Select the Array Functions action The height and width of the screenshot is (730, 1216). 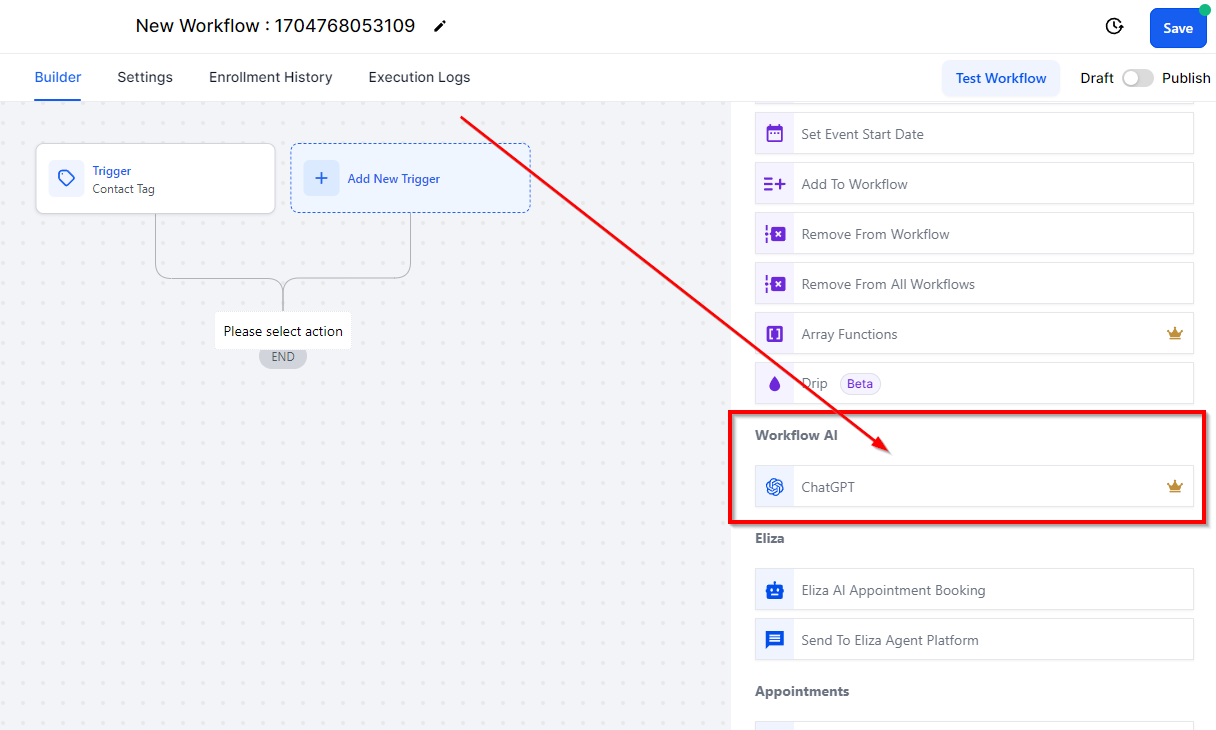tap(974, 334)
